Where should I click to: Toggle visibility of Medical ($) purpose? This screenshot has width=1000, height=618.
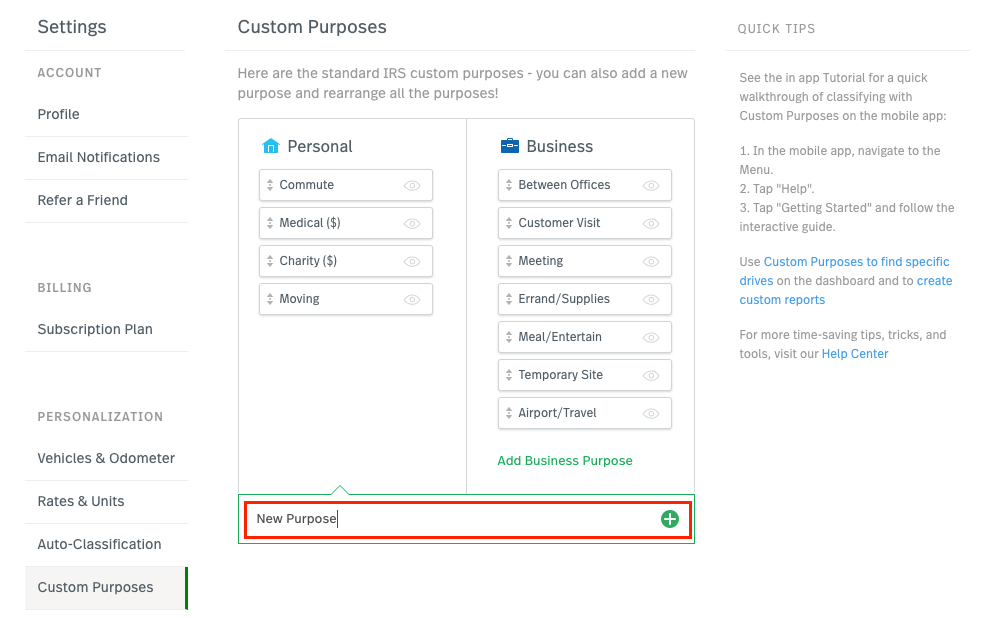tap(412, 224)
